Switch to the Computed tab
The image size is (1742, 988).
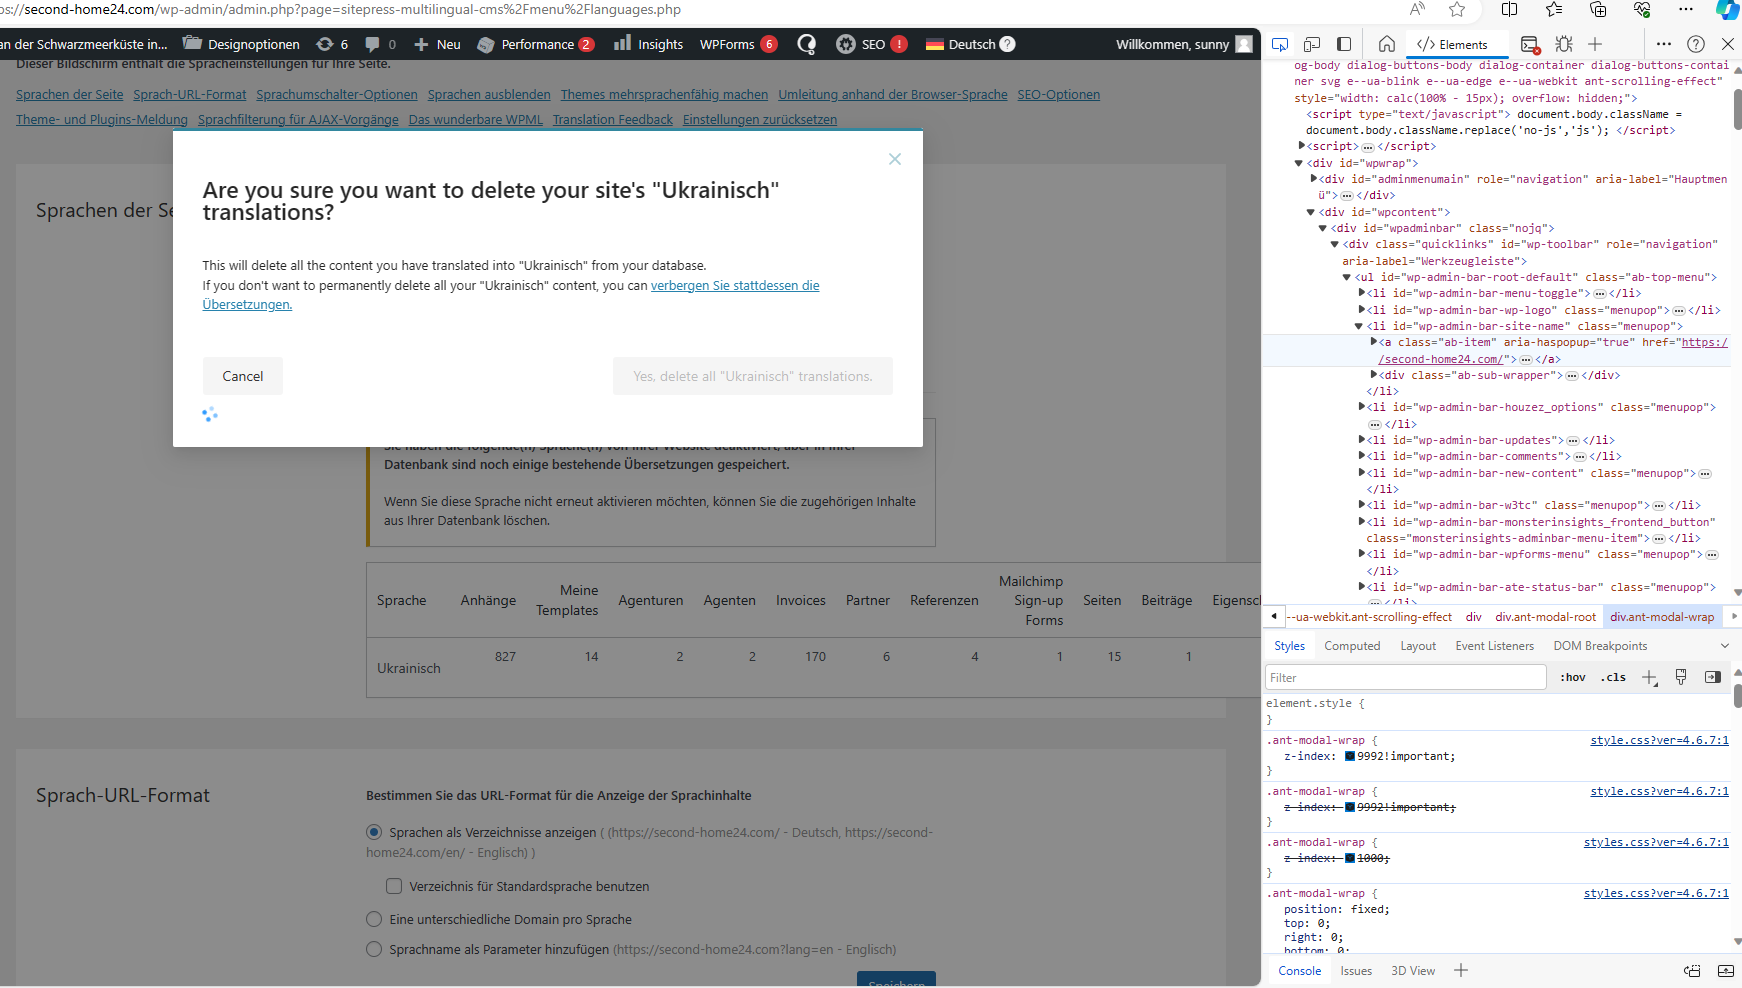click(1352, 646)
